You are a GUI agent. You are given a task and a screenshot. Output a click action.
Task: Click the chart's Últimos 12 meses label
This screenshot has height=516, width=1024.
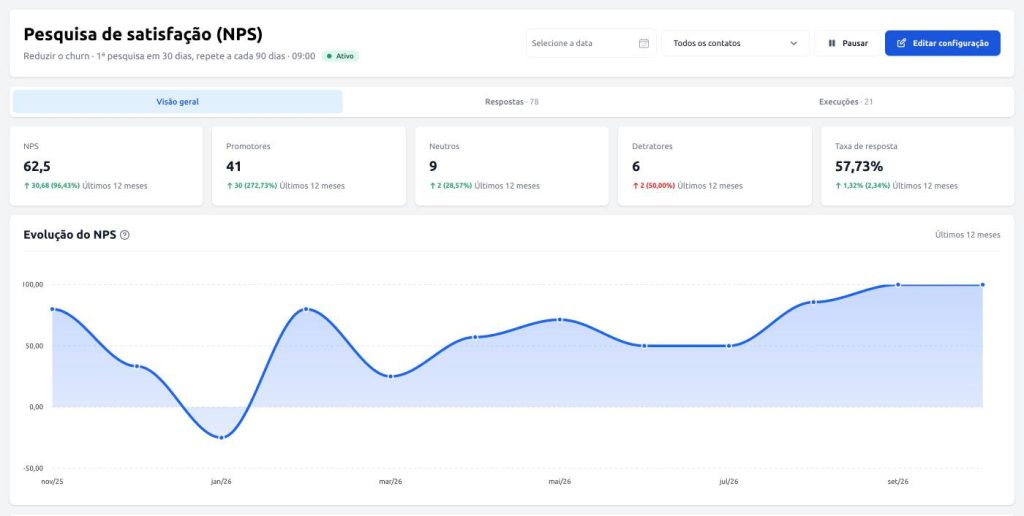point(967,235)
